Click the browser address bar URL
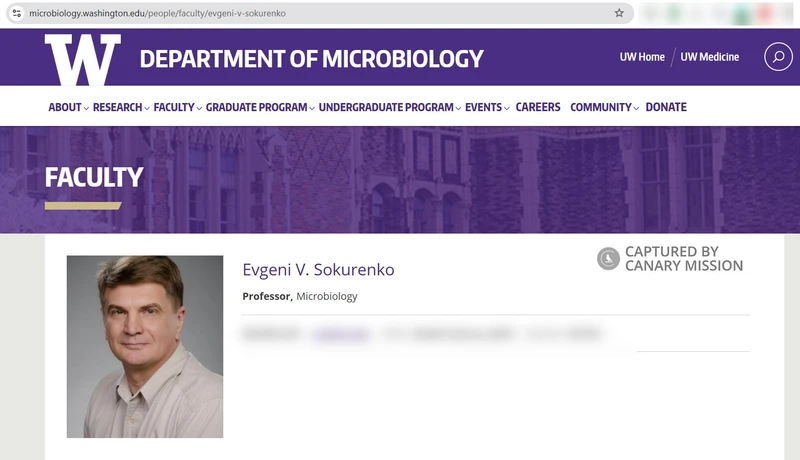Viewport: 800px width, 460px height. click(157, 13)
